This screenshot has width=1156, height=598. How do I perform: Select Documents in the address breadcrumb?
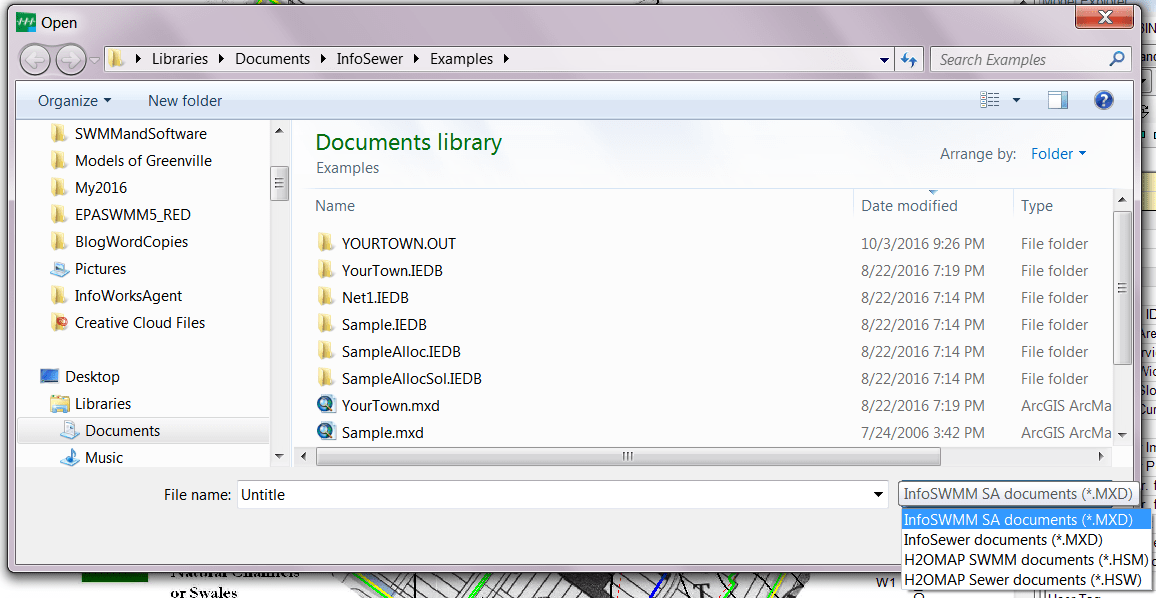point(272,59)
